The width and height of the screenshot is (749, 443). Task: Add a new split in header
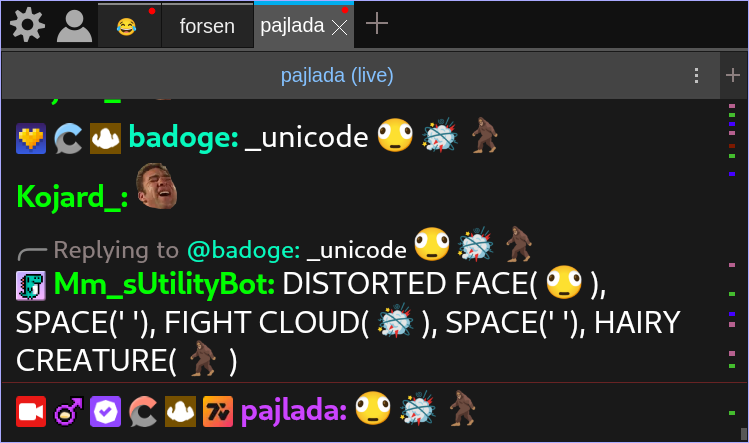[733, 75]
